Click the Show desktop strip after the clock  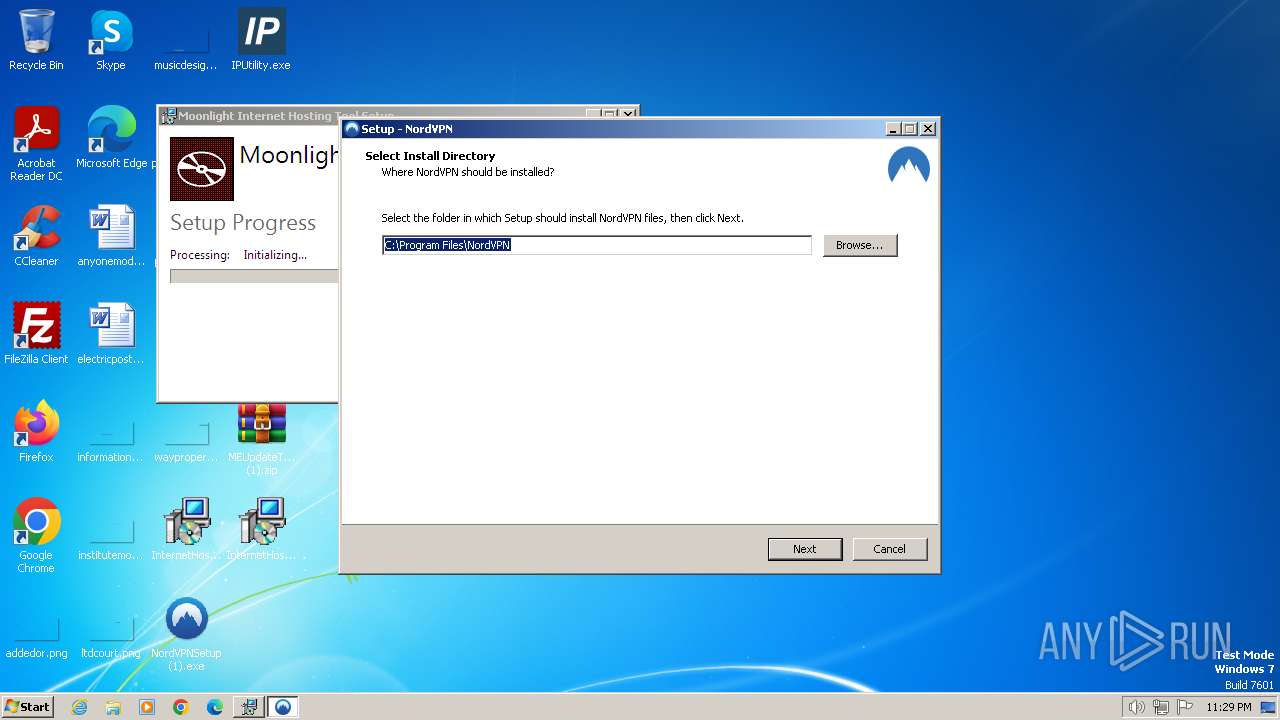click(1269, 707)
